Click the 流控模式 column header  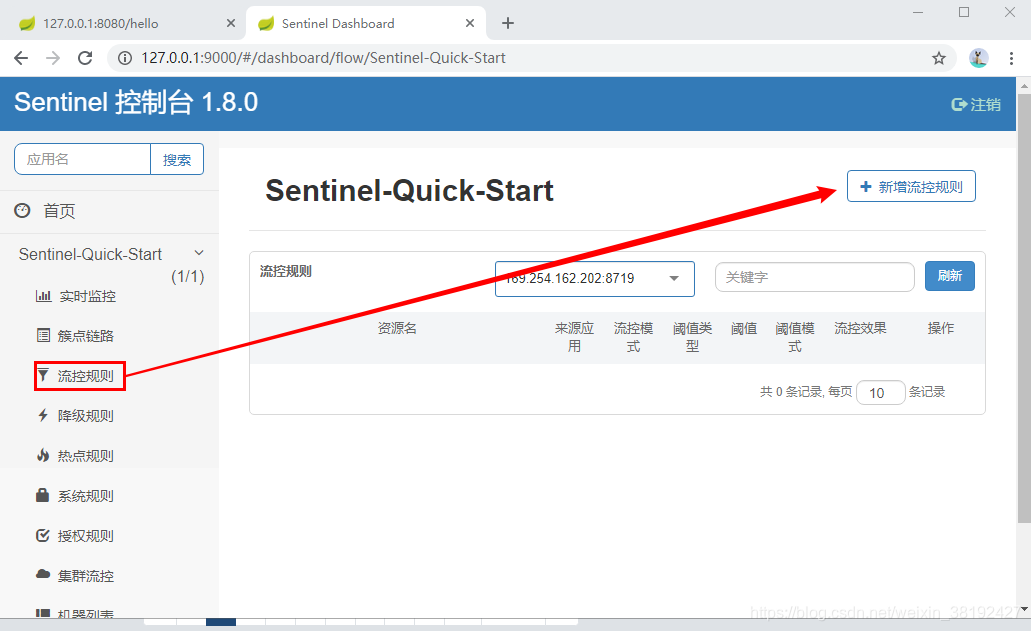click(x=633, y=337)
